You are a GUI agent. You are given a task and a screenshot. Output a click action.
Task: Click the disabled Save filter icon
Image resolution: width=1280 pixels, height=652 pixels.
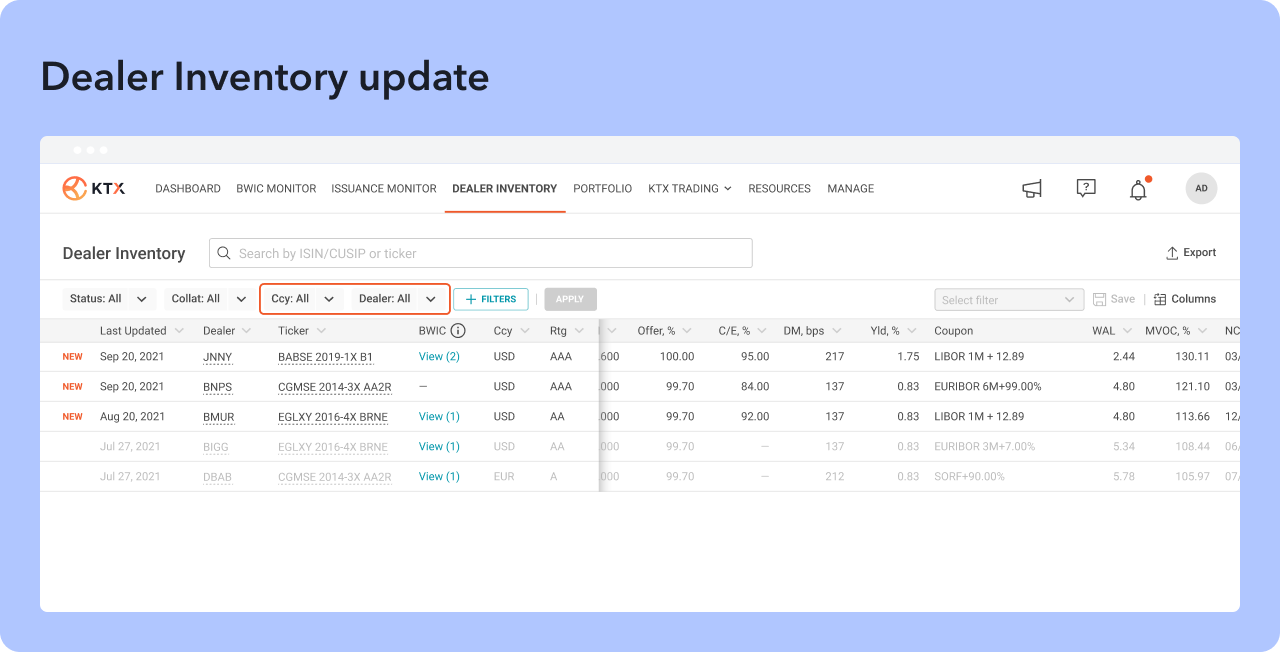tap(1100, 299)
